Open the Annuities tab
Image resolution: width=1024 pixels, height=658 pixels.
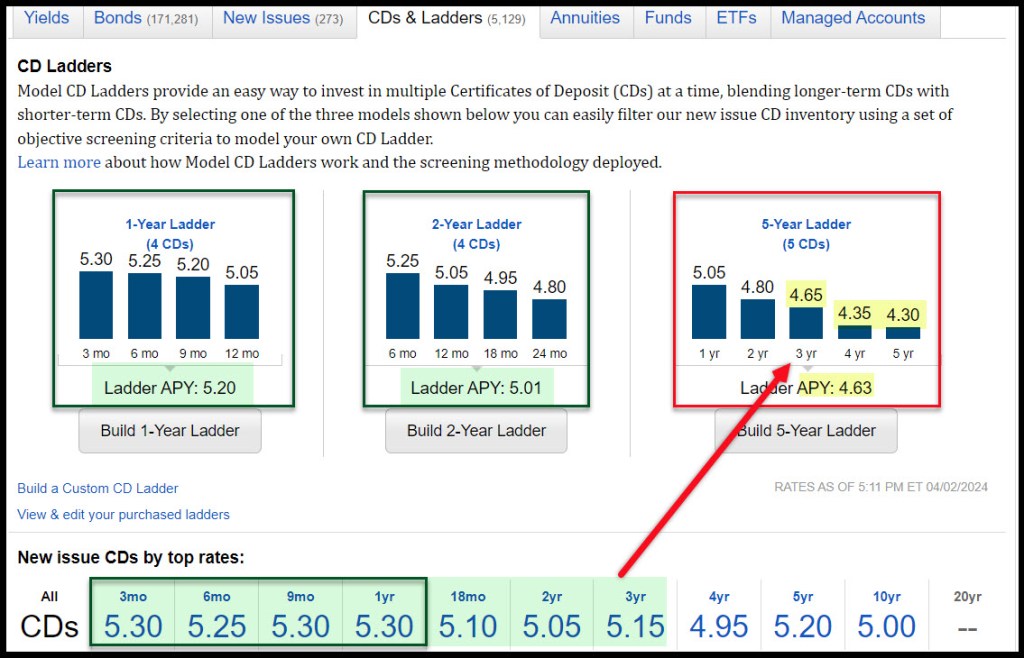[585, 18]
